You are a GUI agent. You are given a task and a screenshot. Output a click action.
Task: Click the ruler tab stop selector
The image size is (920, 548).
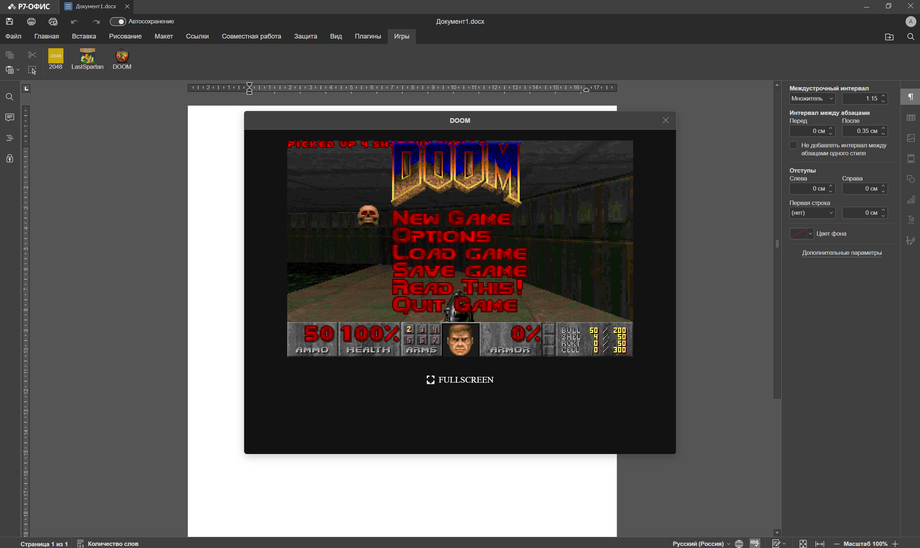click(x=26, y=89)
